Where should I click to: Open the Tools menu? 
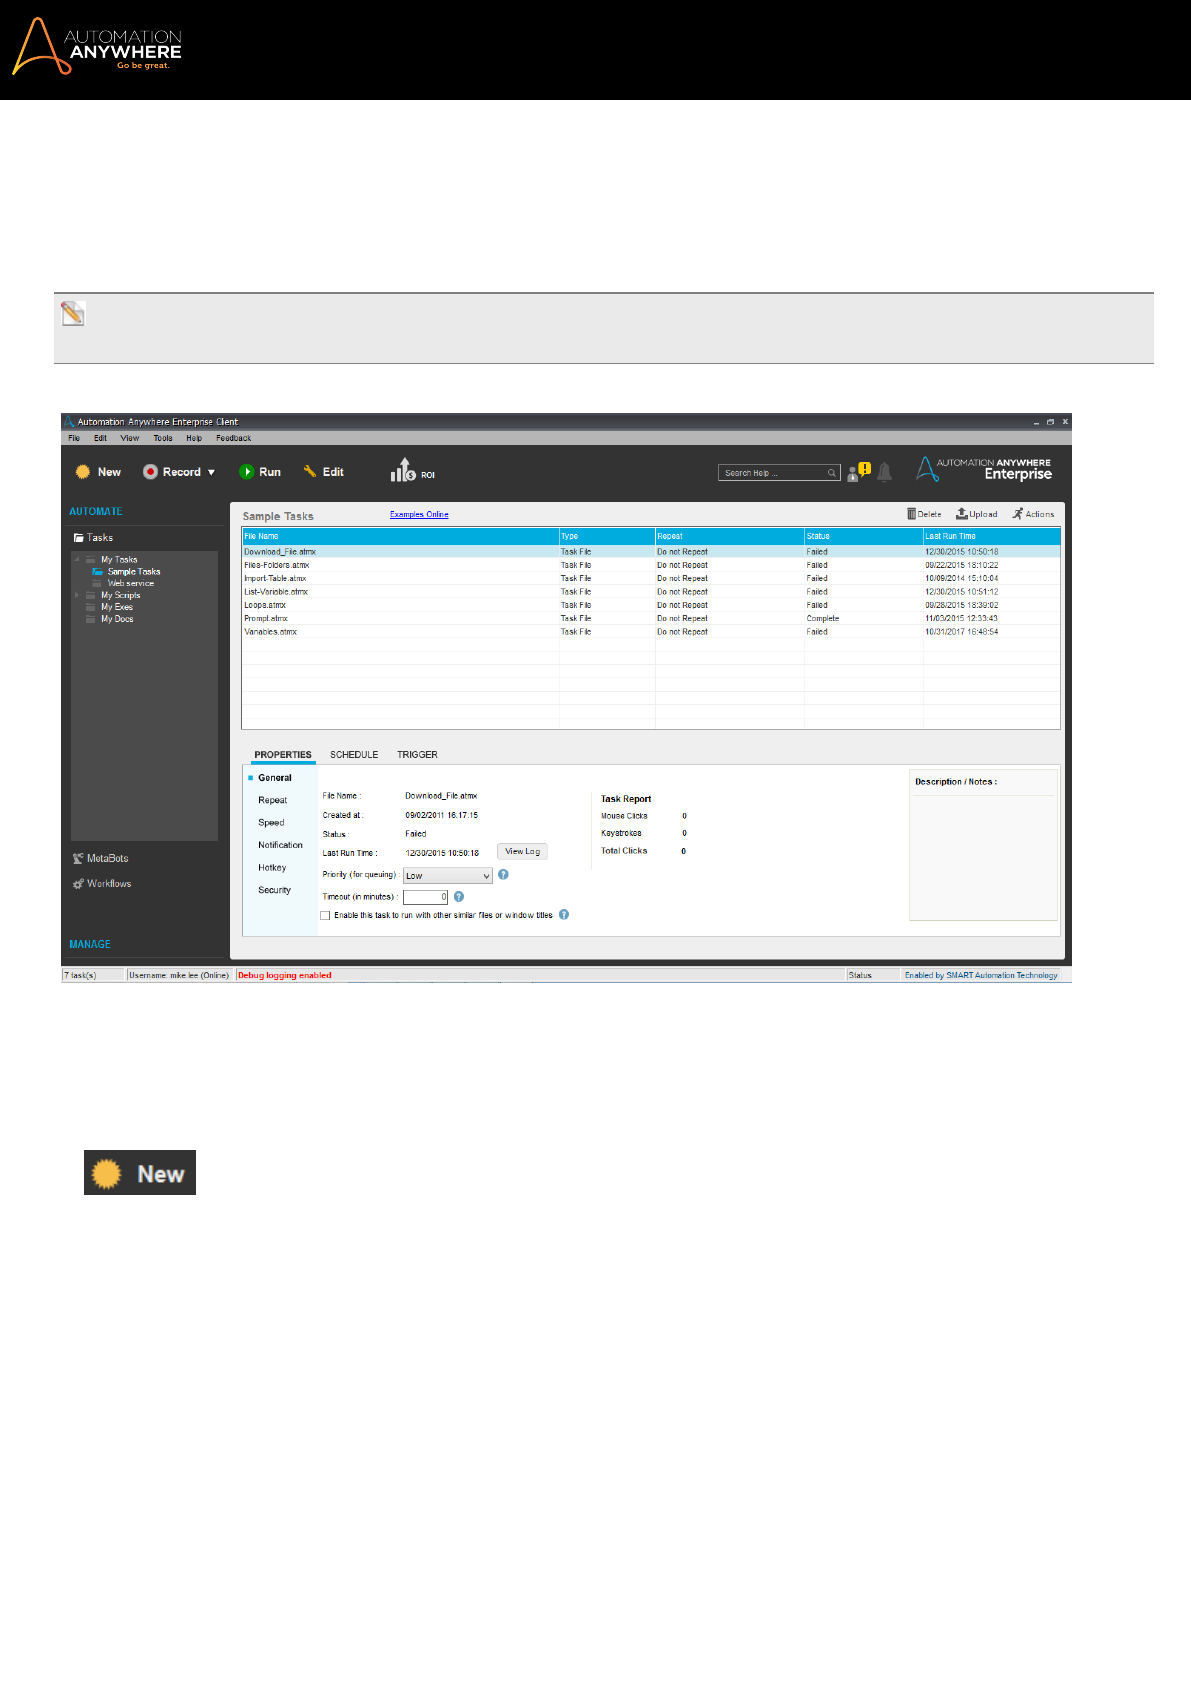tap(163, 438)
